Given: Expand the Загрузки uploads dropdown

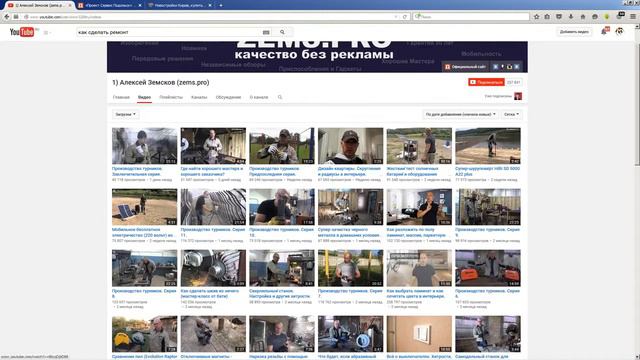Looking at the screenshot, I should [x=125, y=114].
